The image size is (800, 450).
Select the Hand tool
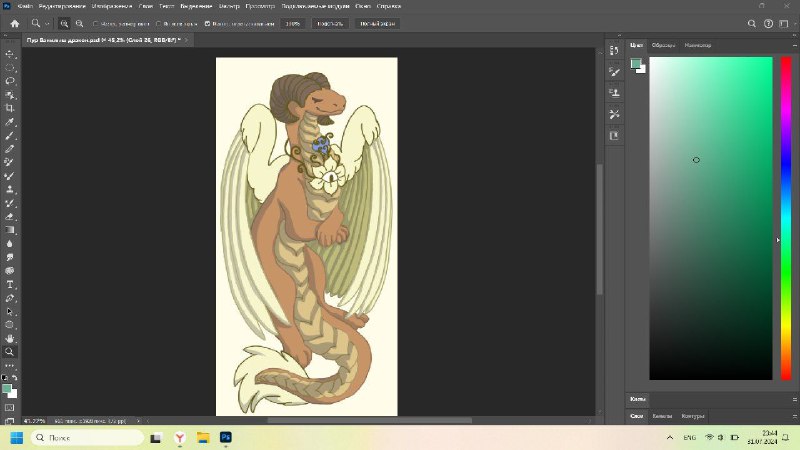coord(10,338)
